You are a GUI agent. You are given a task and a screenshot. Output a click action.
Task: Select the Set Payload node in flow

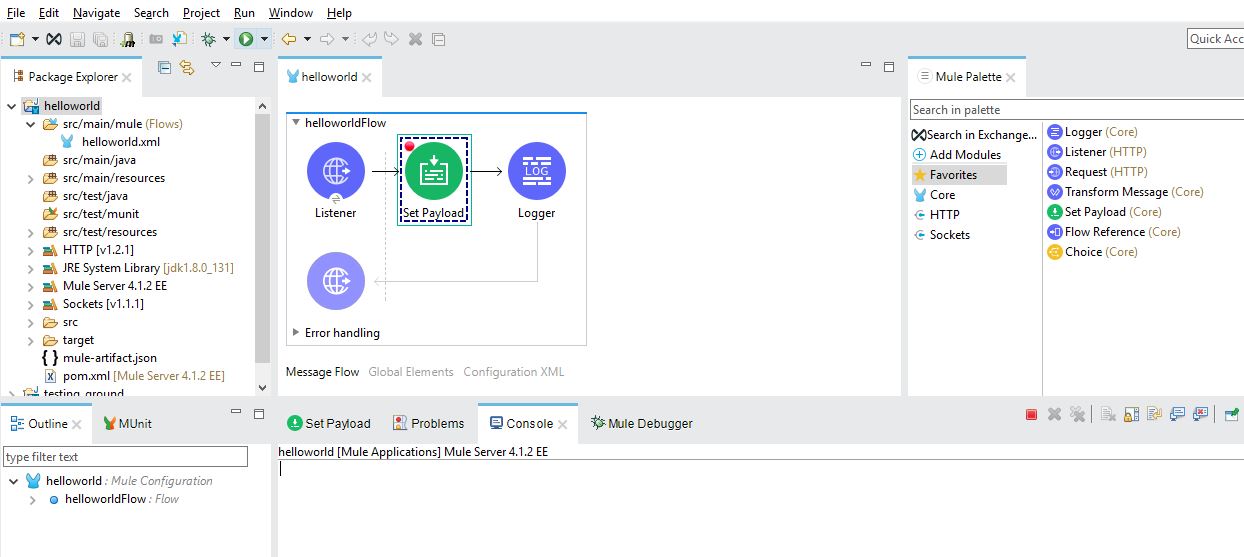(433, 172)
